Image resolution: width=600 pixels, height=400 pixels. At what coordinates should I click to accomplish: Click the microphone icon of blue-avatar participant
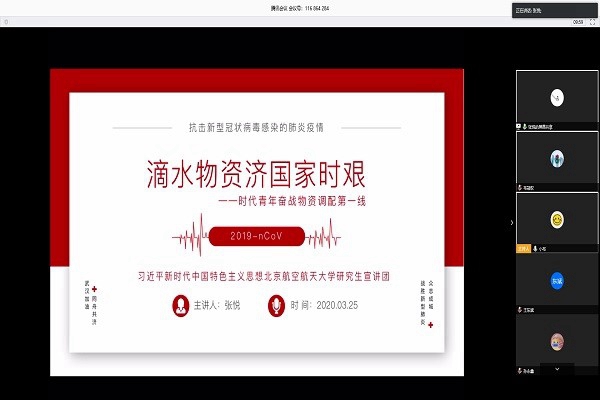(x=520, y=311)
